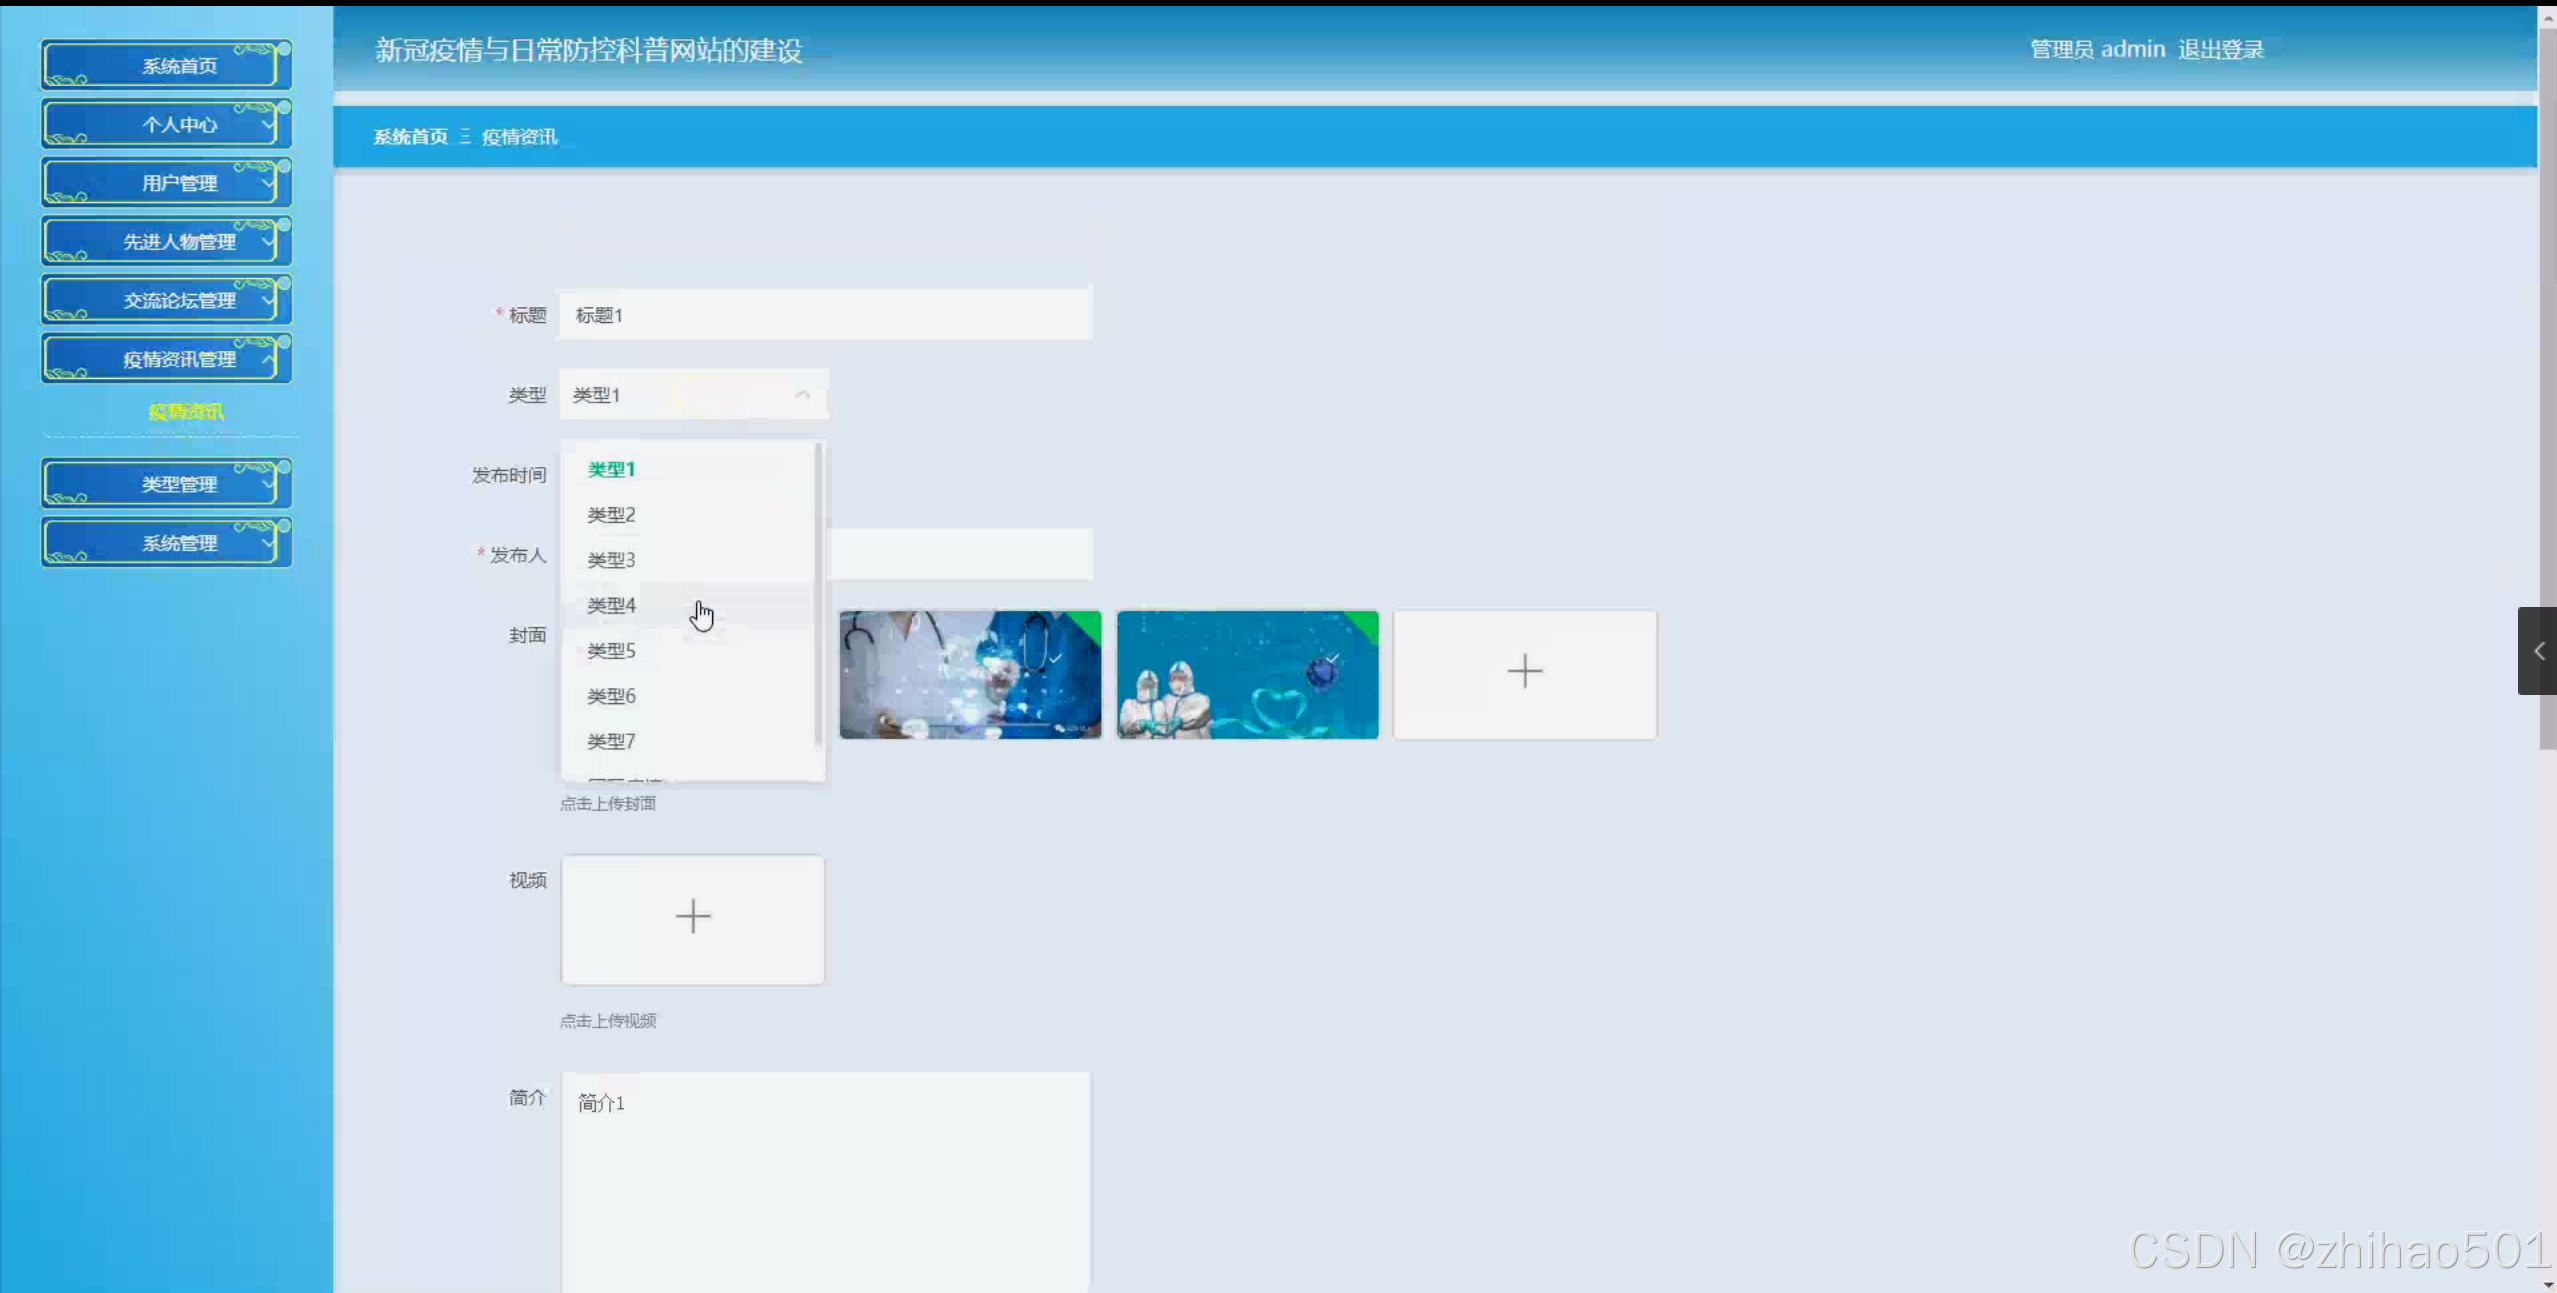The image size is (2557, 1293).
Task: Pick 类型7 from the type list
Action: pos(611,741)
